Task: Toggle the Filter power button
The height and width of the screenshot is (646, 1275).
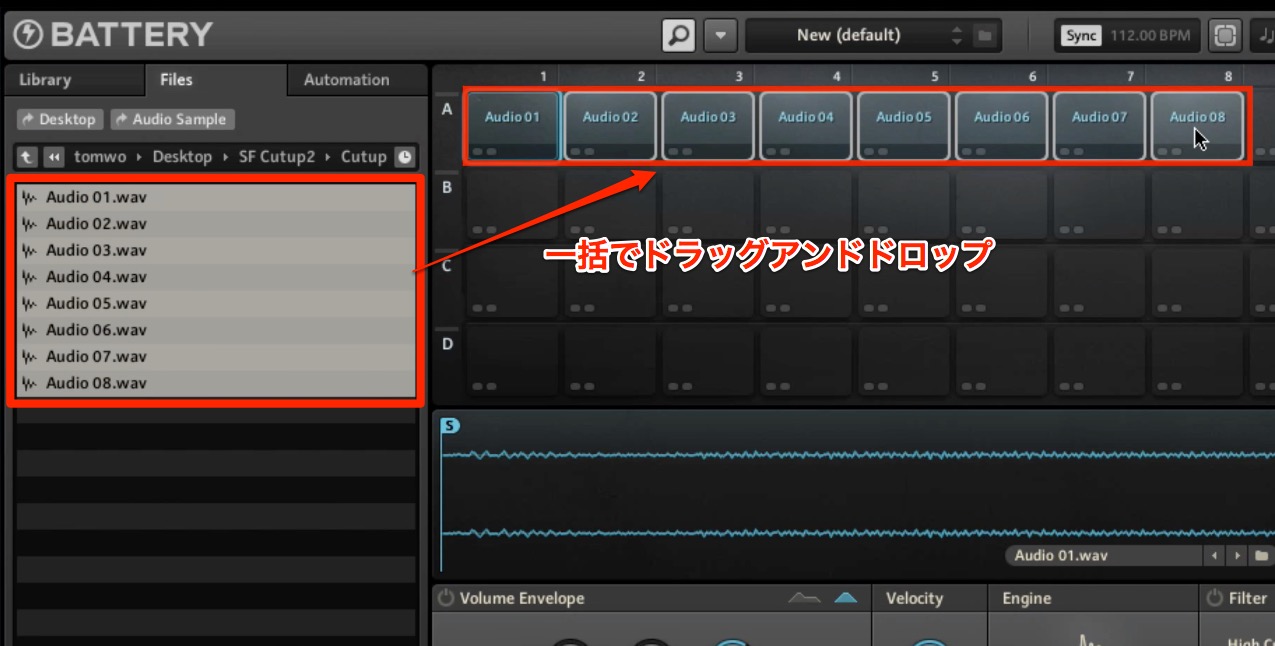Action: click(1214, 598)
